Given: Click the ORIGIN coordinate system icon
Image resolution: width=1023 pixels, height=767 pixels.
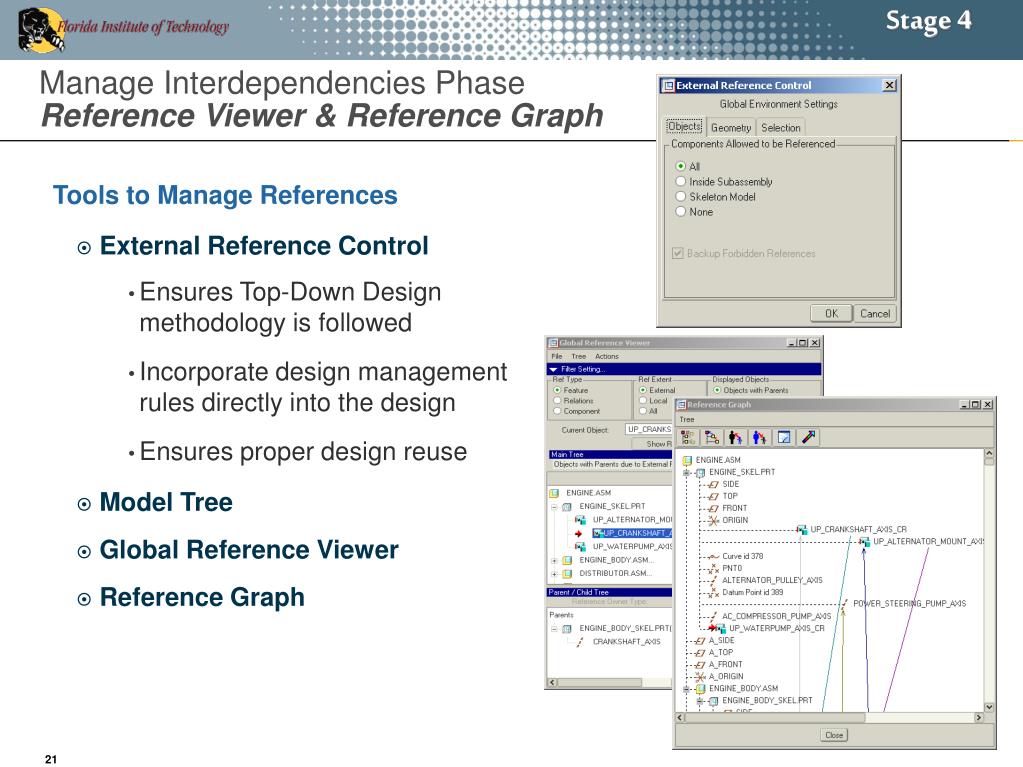Looking at the screenshot, I should (713, 520).
